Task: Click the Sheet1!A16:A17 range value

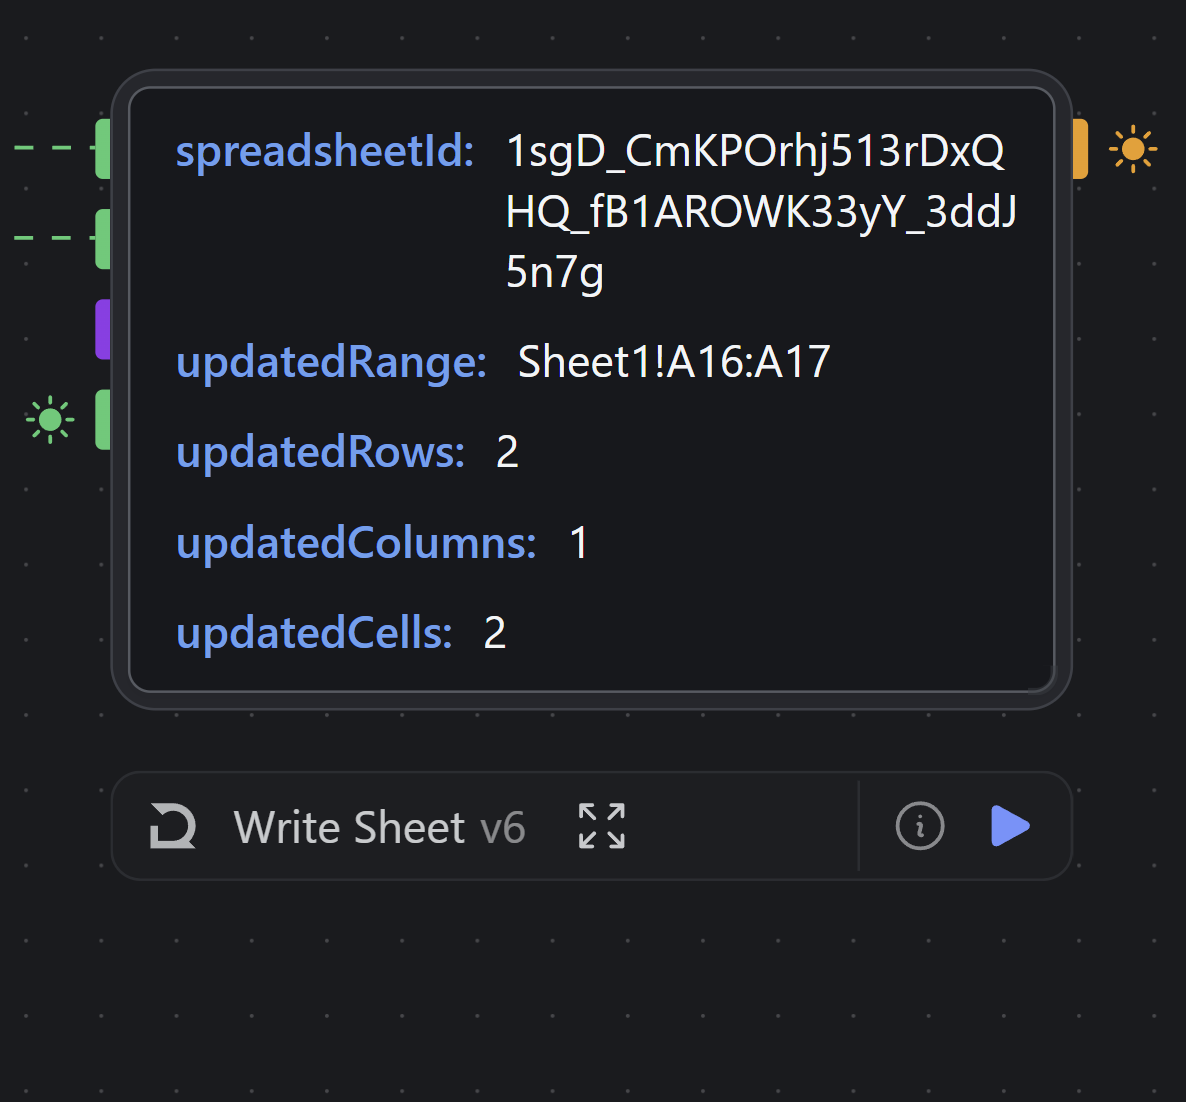Action: (x=674, y=362)
